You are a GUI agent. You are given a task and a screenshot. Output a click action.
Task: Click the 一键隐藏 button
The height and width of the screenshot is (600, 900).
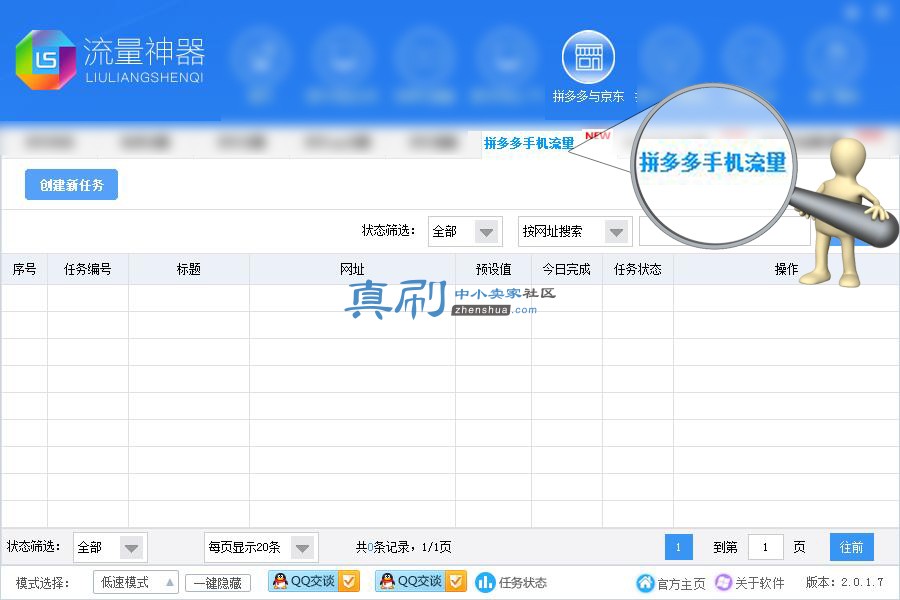[218, 583]
